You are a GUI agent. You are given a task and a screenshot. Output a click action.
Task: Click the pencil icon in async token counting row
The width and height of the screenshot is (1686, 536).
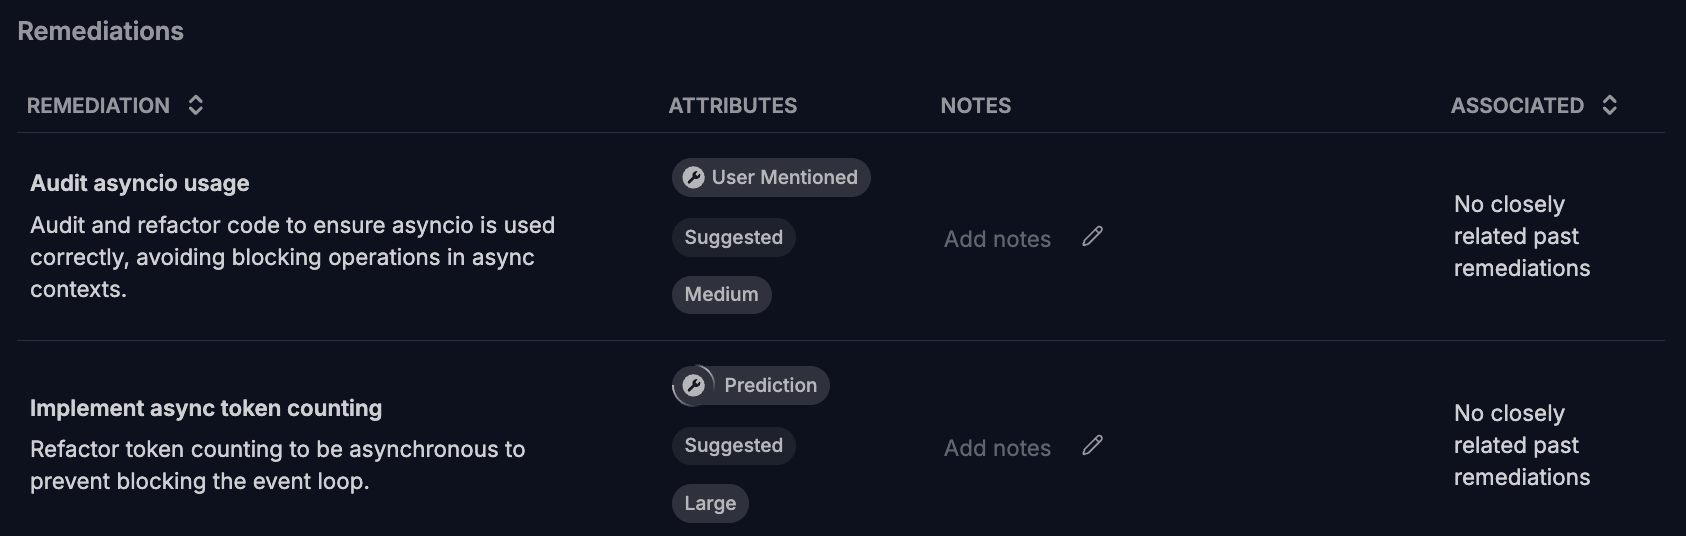1092,446
